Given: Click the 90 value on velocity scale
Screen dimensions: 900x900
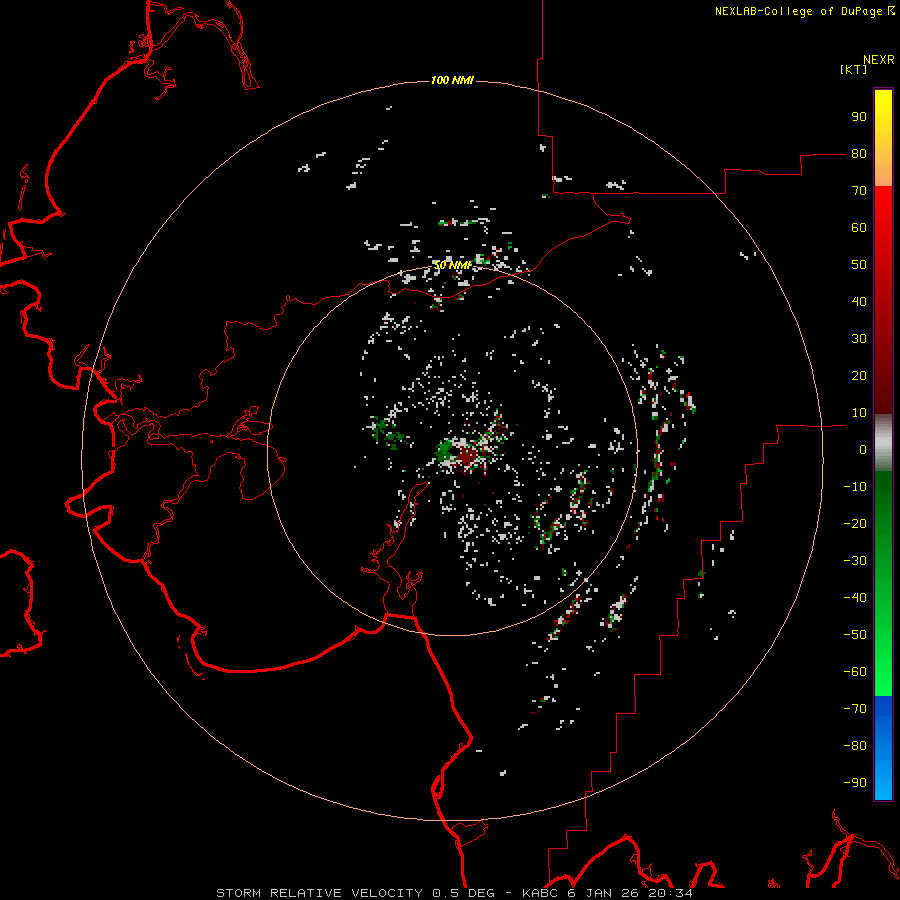Looking at the screenshot, I should (859, 117).
